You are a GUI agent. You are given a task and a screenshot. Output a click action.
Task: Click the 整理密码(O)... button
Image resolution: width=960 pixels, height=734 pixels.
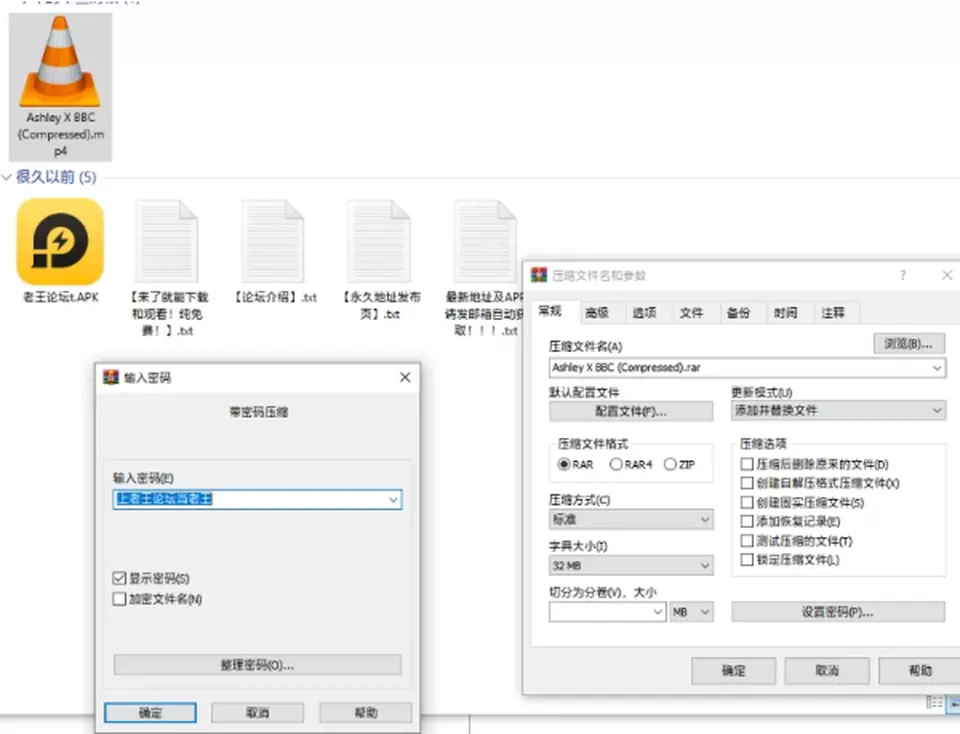[257, 665]
